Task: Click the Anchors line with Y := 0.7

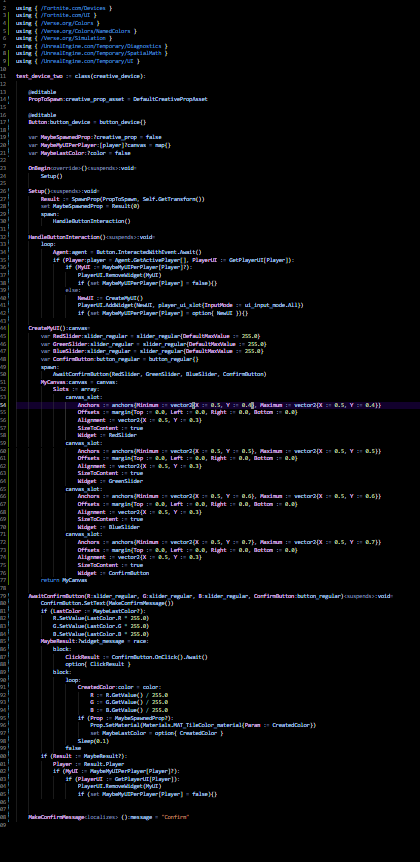Action: pos(229,543)
